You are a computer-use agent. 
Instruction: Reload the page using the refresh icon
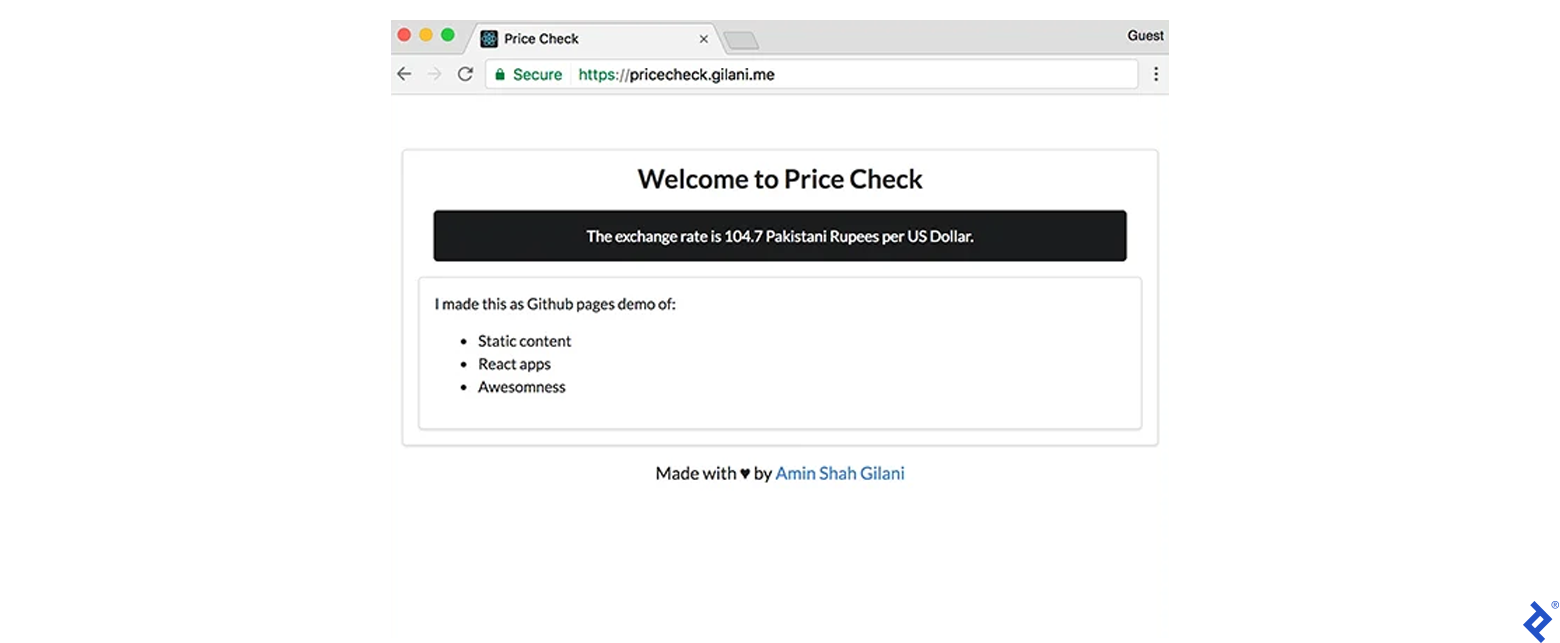click(464, 73)
